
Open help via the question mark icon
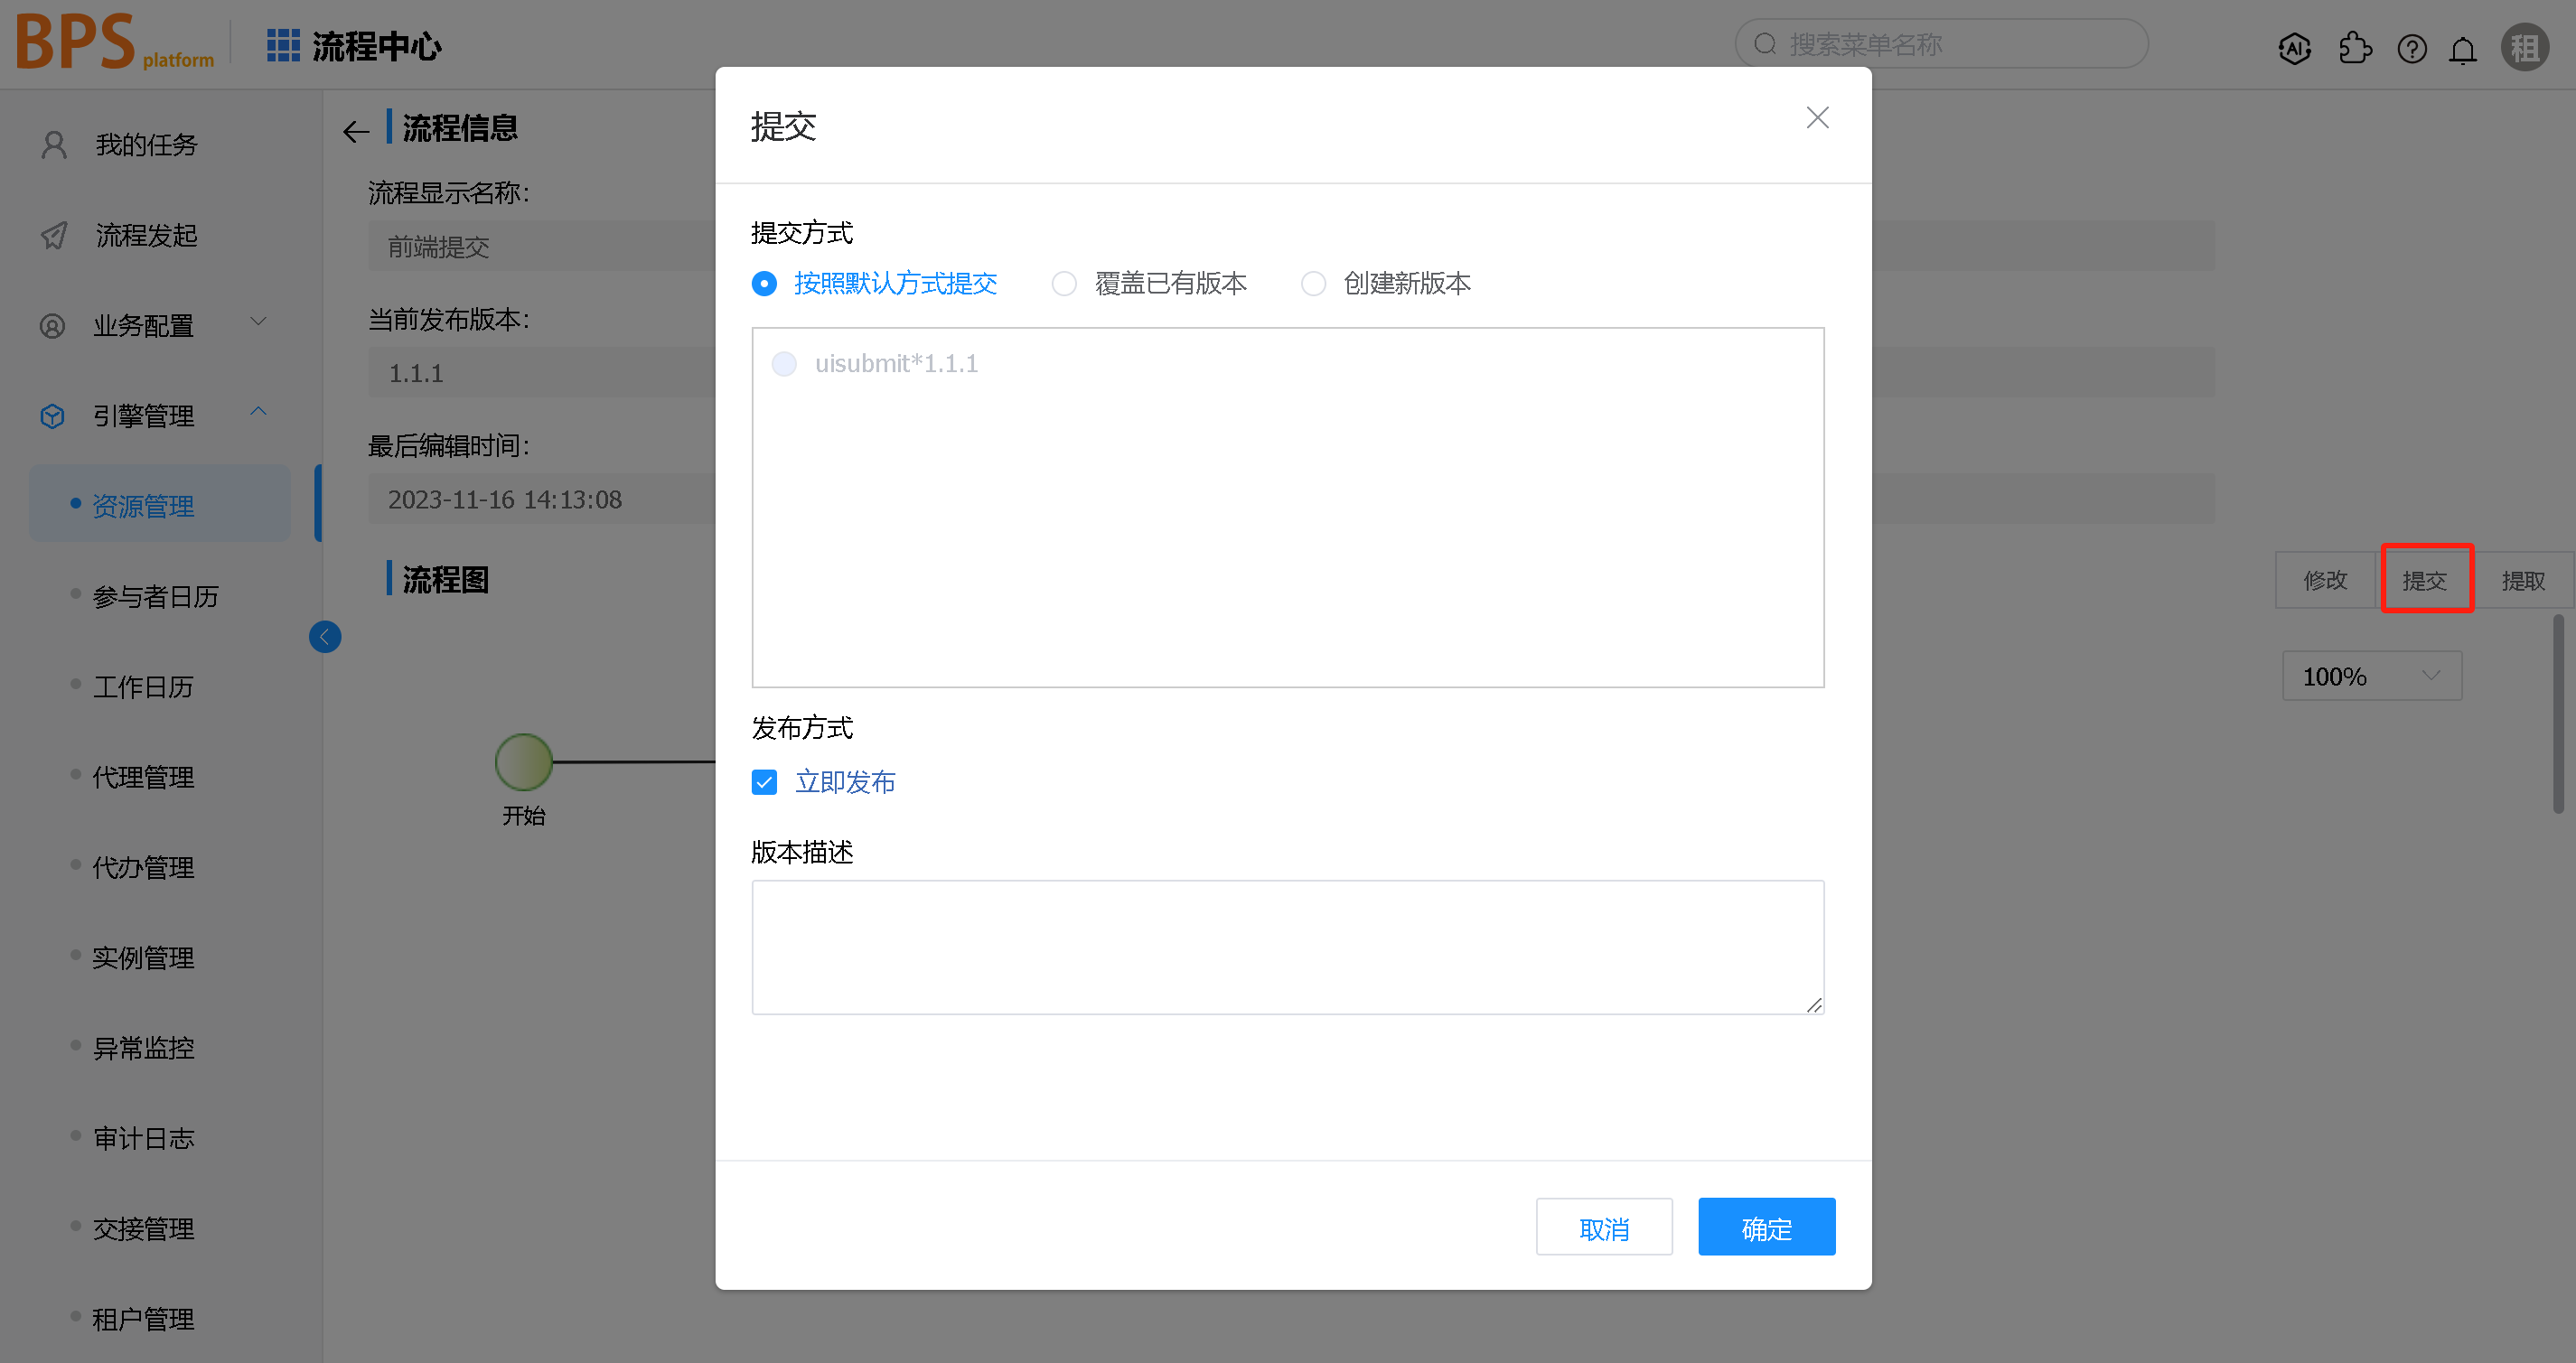pyautogui.click(x=2412, y=47)
